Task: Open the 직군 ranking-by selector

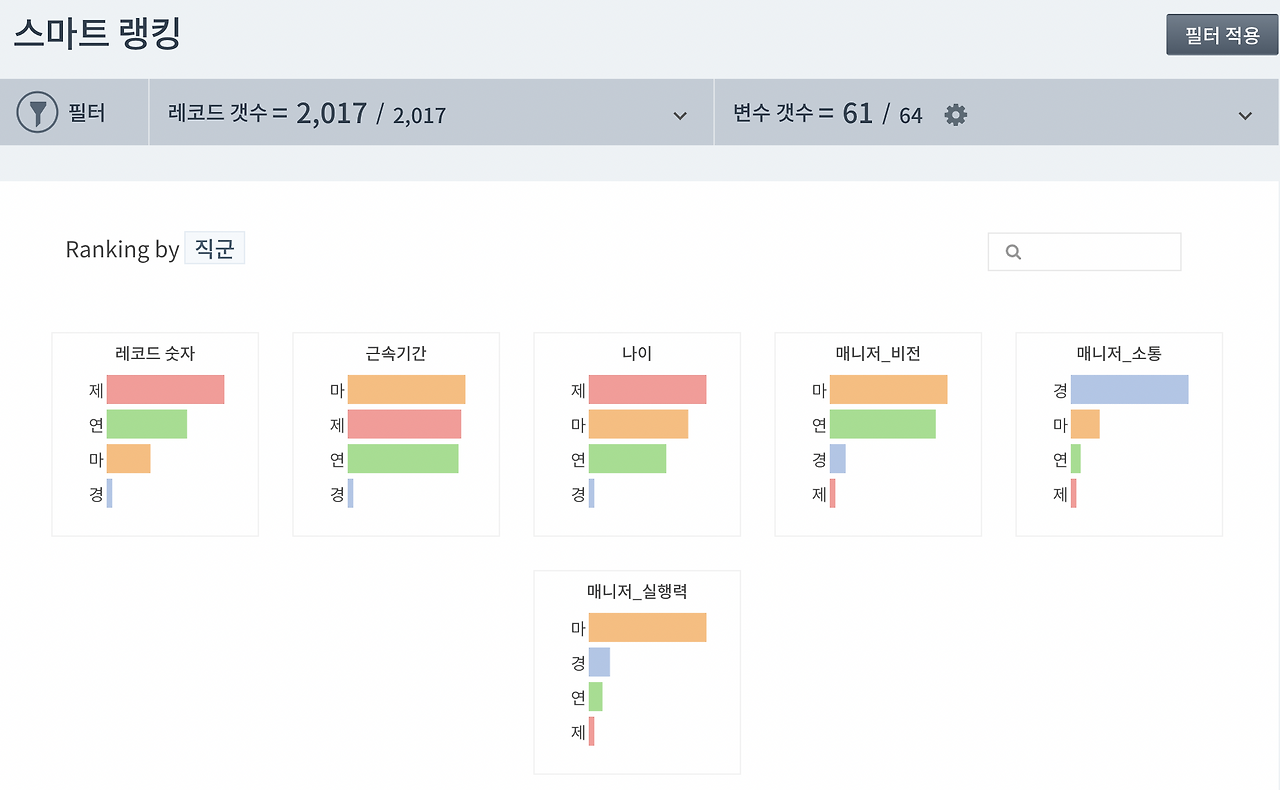Action: pos(214,247)
